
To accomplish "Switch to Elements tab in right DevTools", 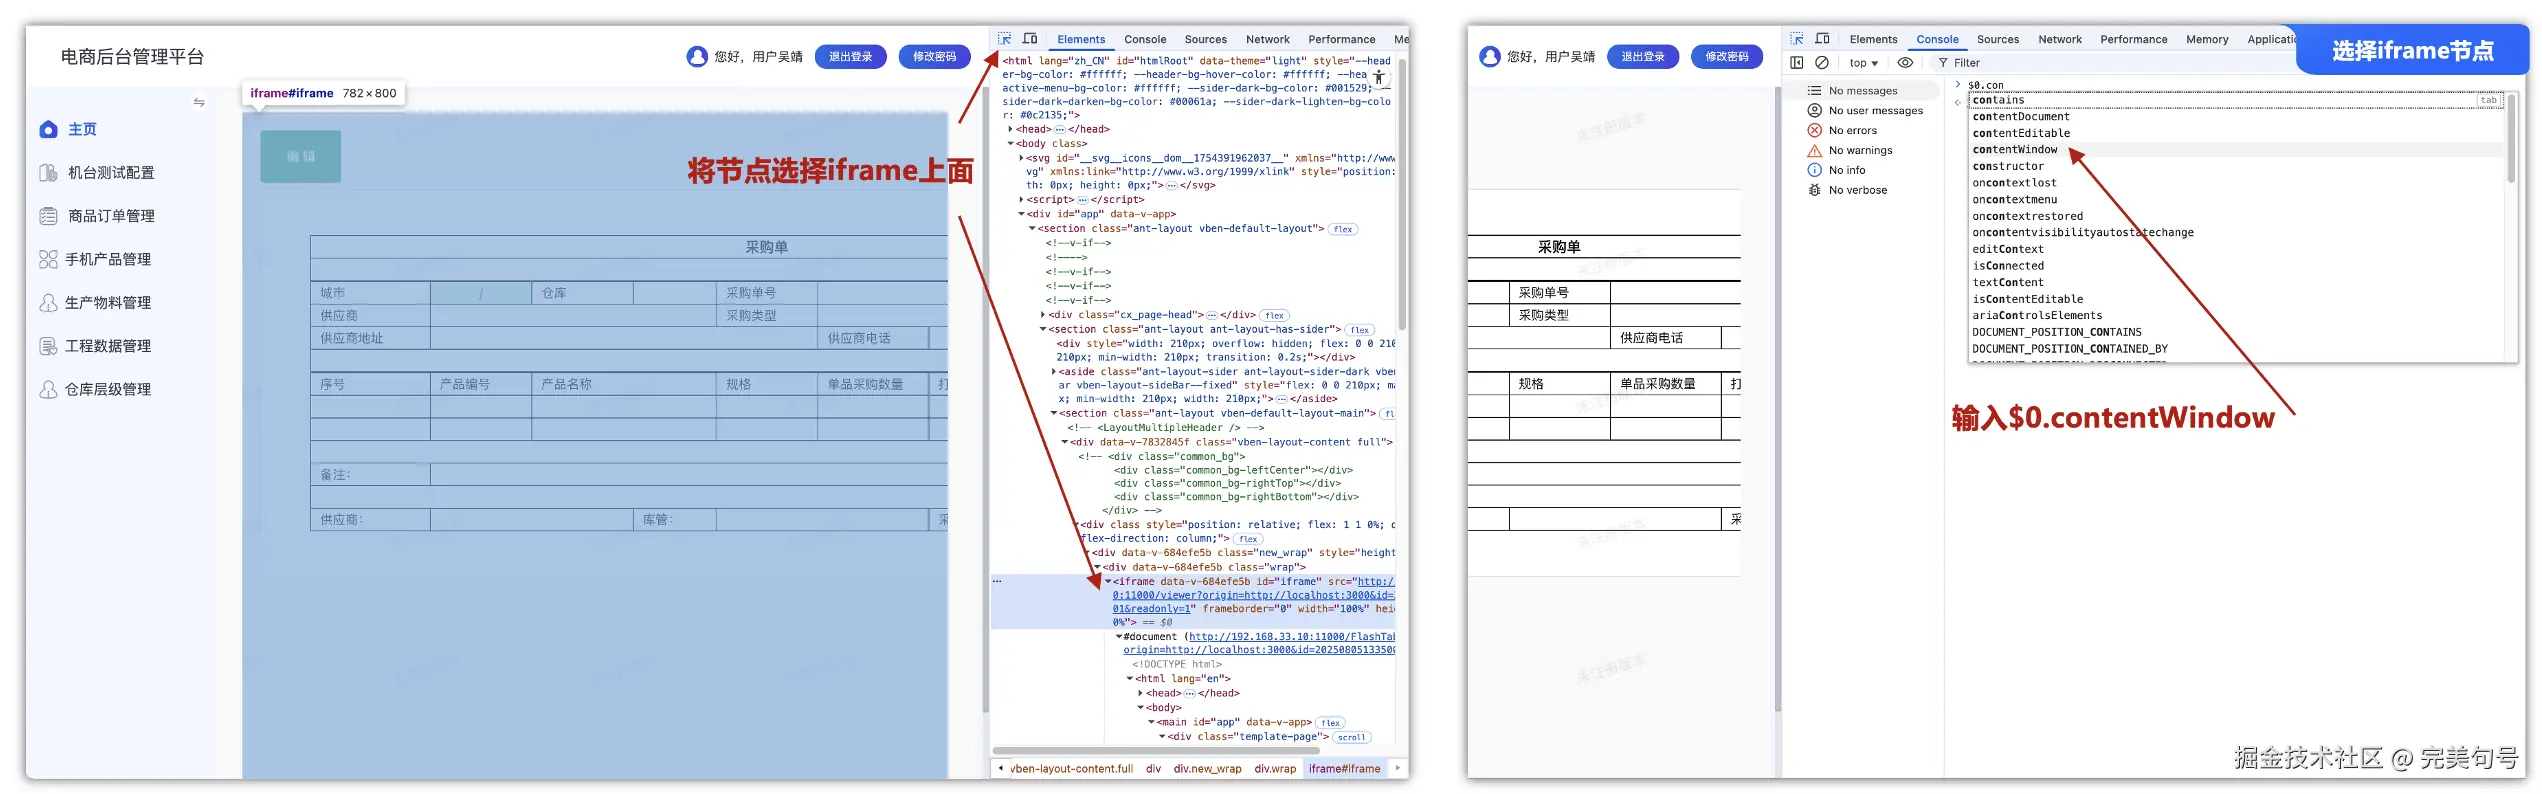I will pos(1873,39).
